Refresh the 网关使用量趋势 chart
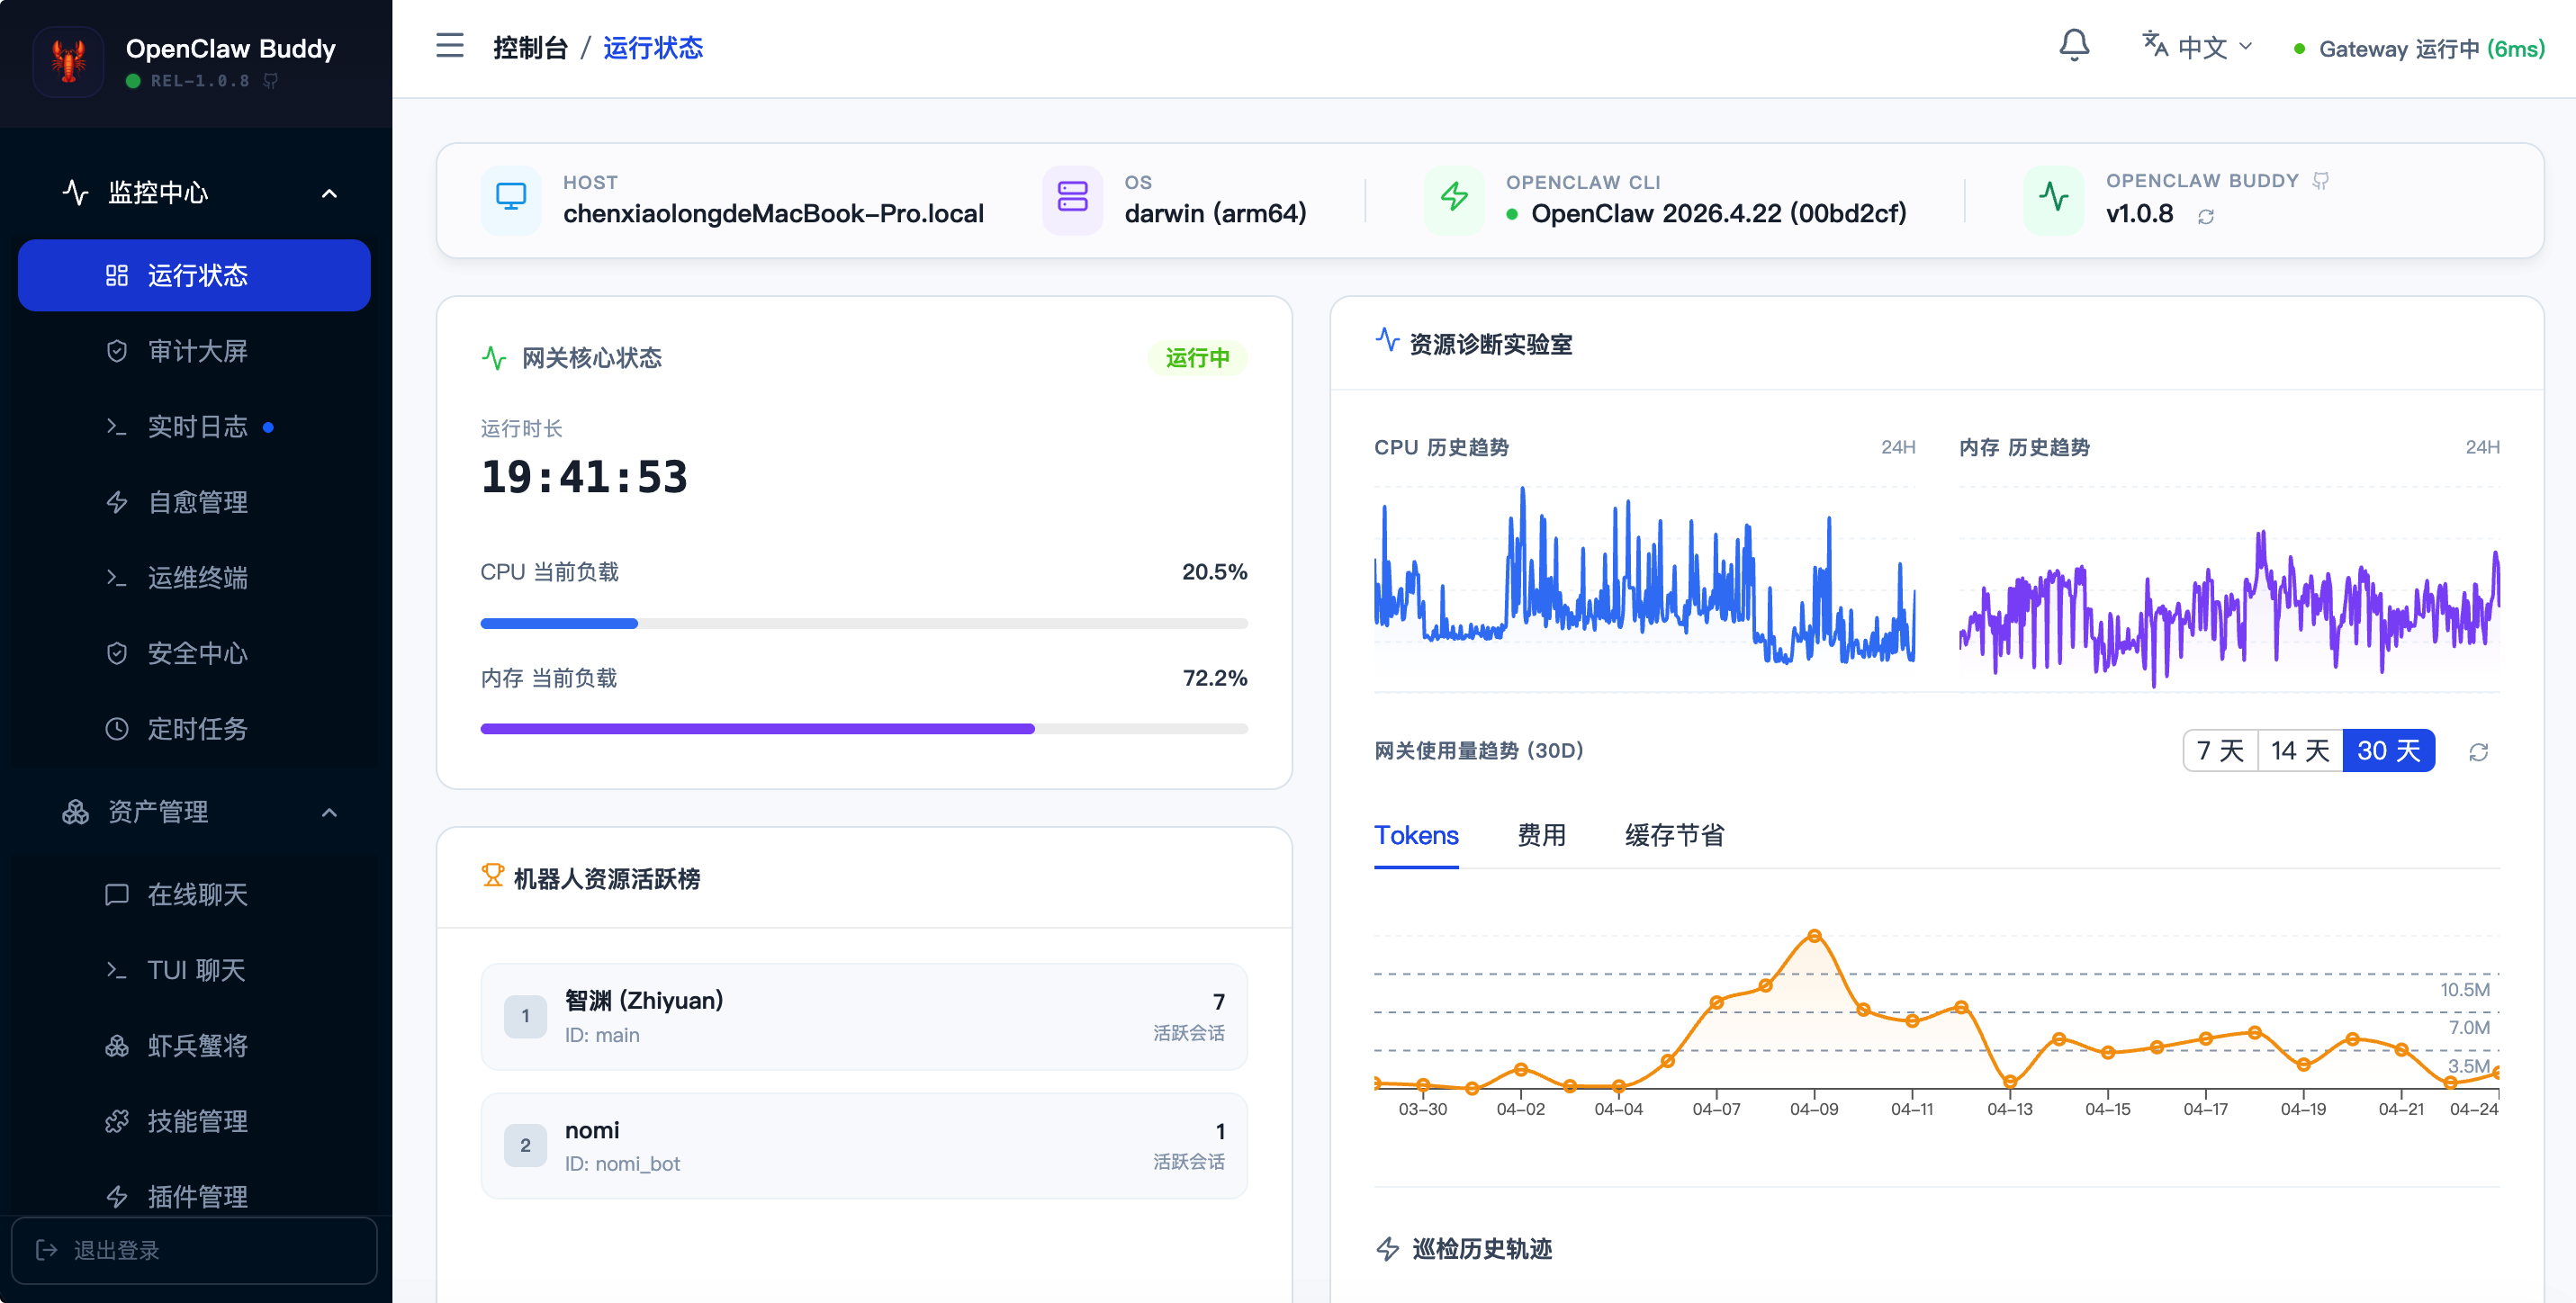The image size is (2576, 1303). [x=2478, y=752]
